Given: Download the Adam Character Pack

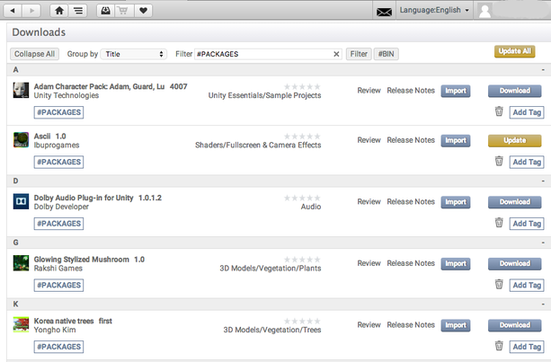Looking at the screenshot, I should [515, 91].
